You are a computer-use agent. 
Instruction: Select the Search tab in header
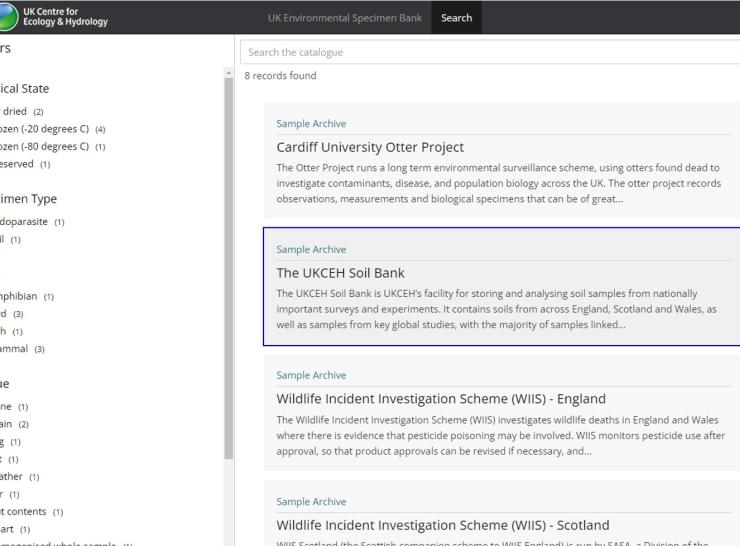click(456, 18)
